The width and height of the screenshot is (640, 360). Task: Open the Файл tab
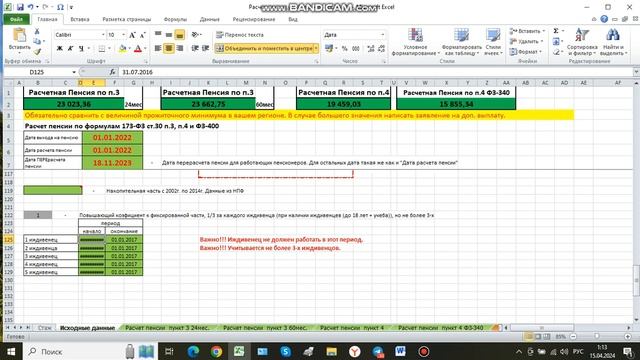point(16,19)
